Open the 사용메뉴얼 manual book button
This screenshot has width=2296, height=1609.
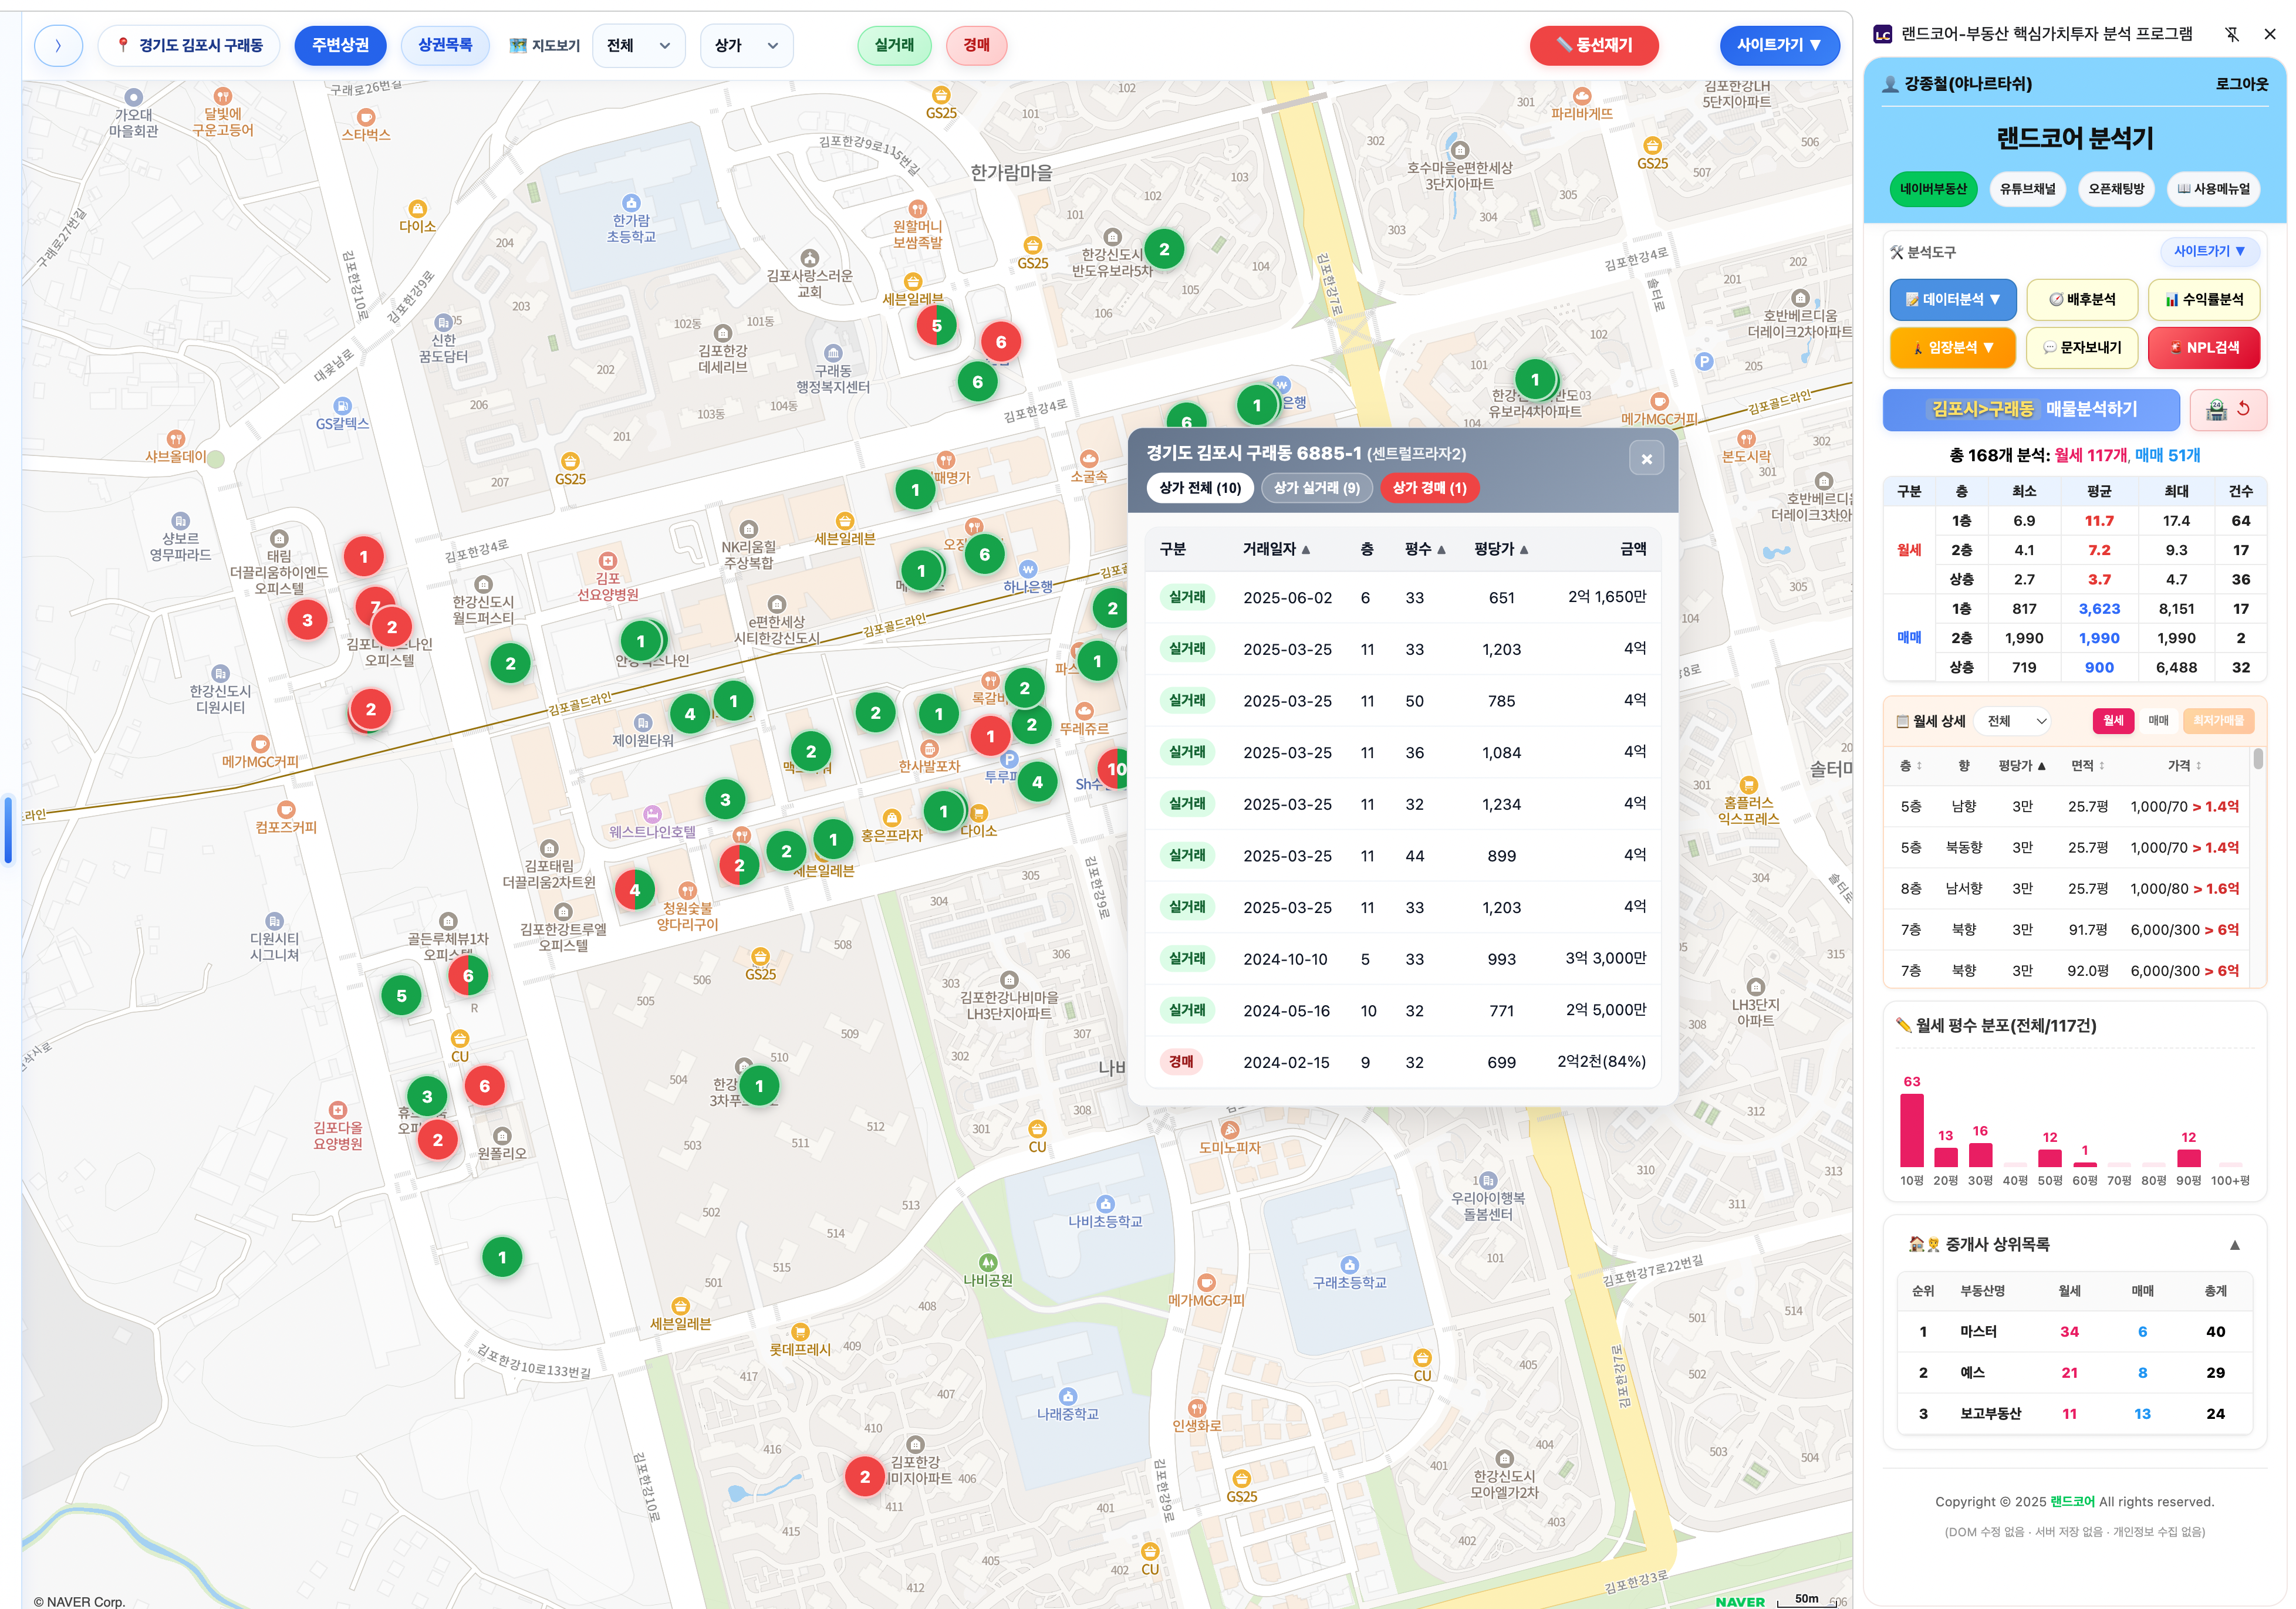point(2213,188)
